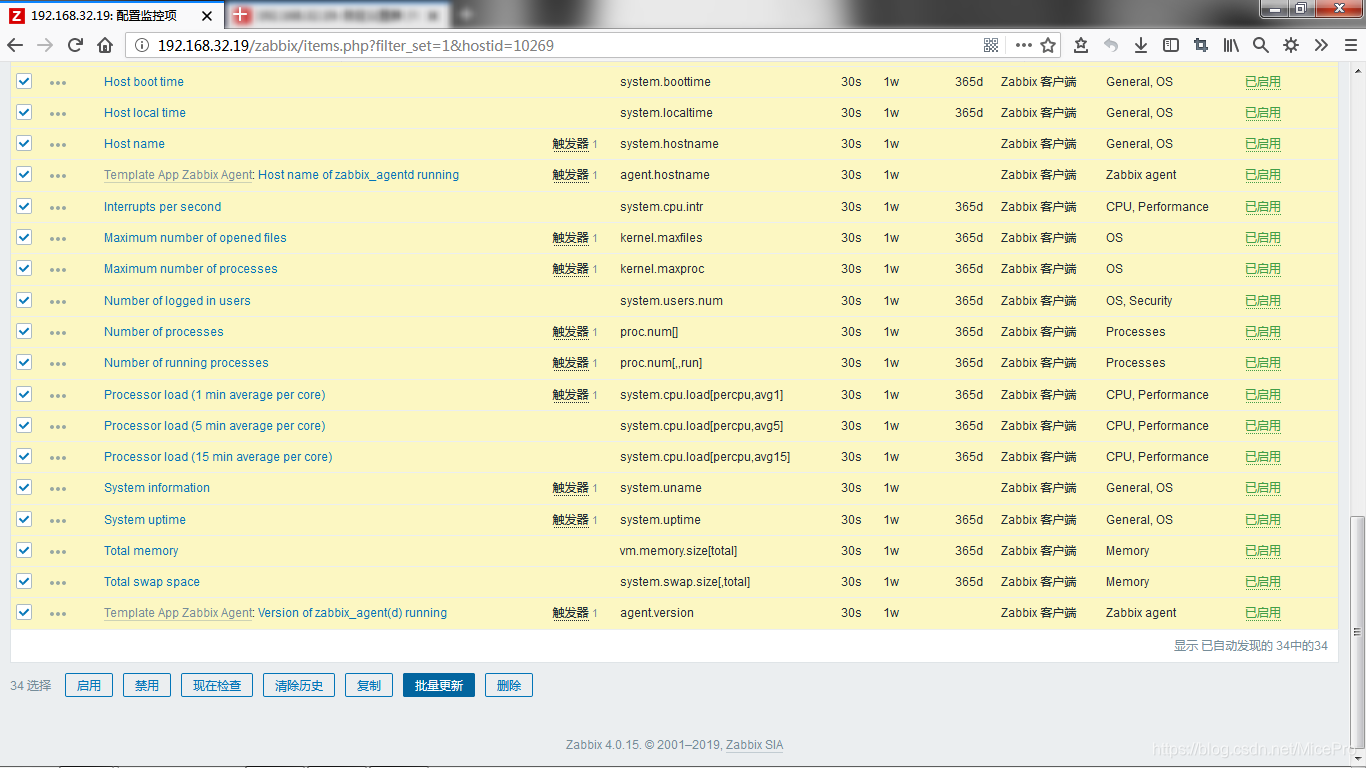Open three-dot menu for Processor load 15 min
The height and width of the screenshot is (768, 1366).
[x=58, y=457]
